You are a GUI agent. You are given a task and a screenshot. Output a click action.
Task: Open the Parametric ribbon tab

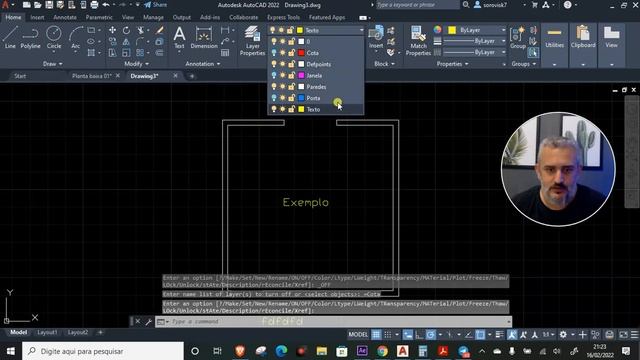point(99,17)
